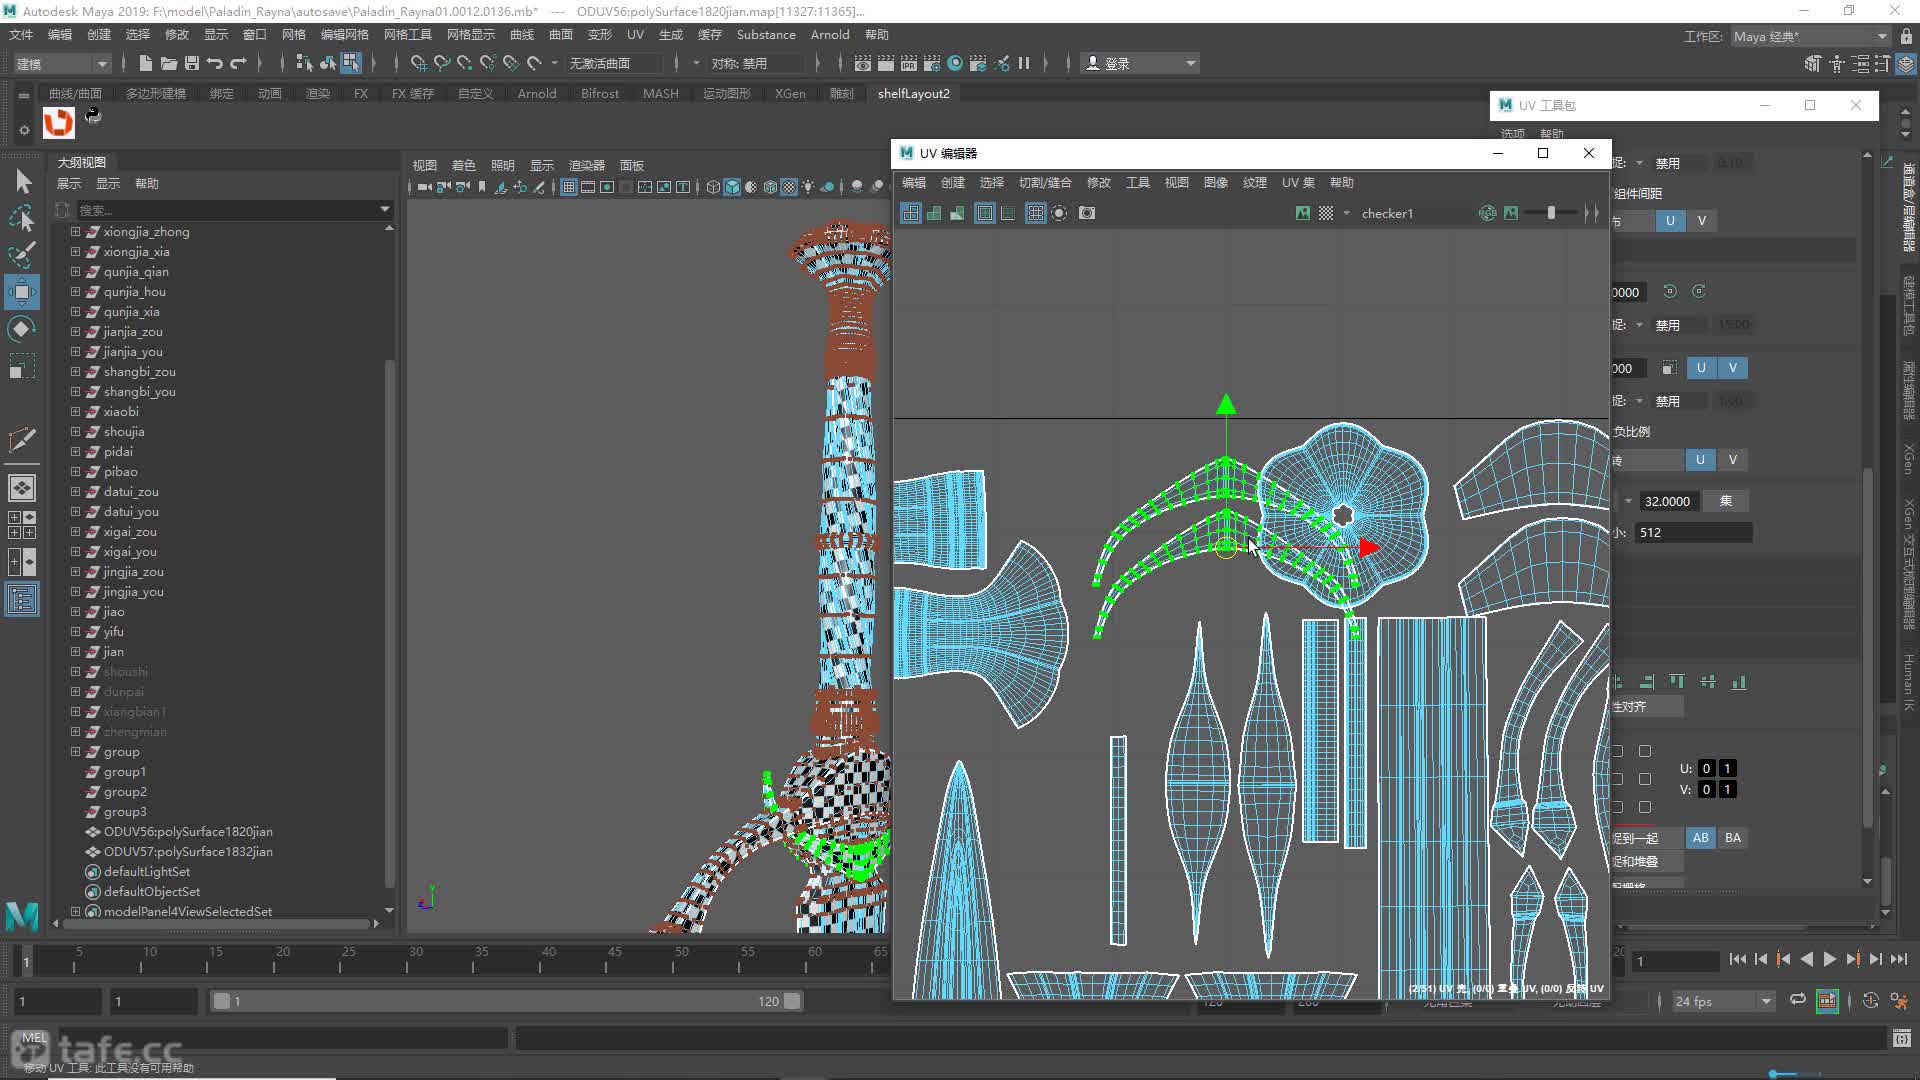Screen dimensions: 1920x1080
Task: Click the outliner layout icon in left sidebar
Action: pos(22,600)
